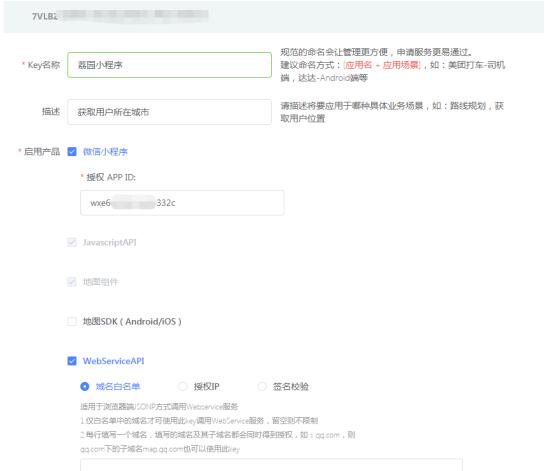Screen dimensions: 559x471
Task: Click the WebServiceAPI label text
Action: [114, 361]
